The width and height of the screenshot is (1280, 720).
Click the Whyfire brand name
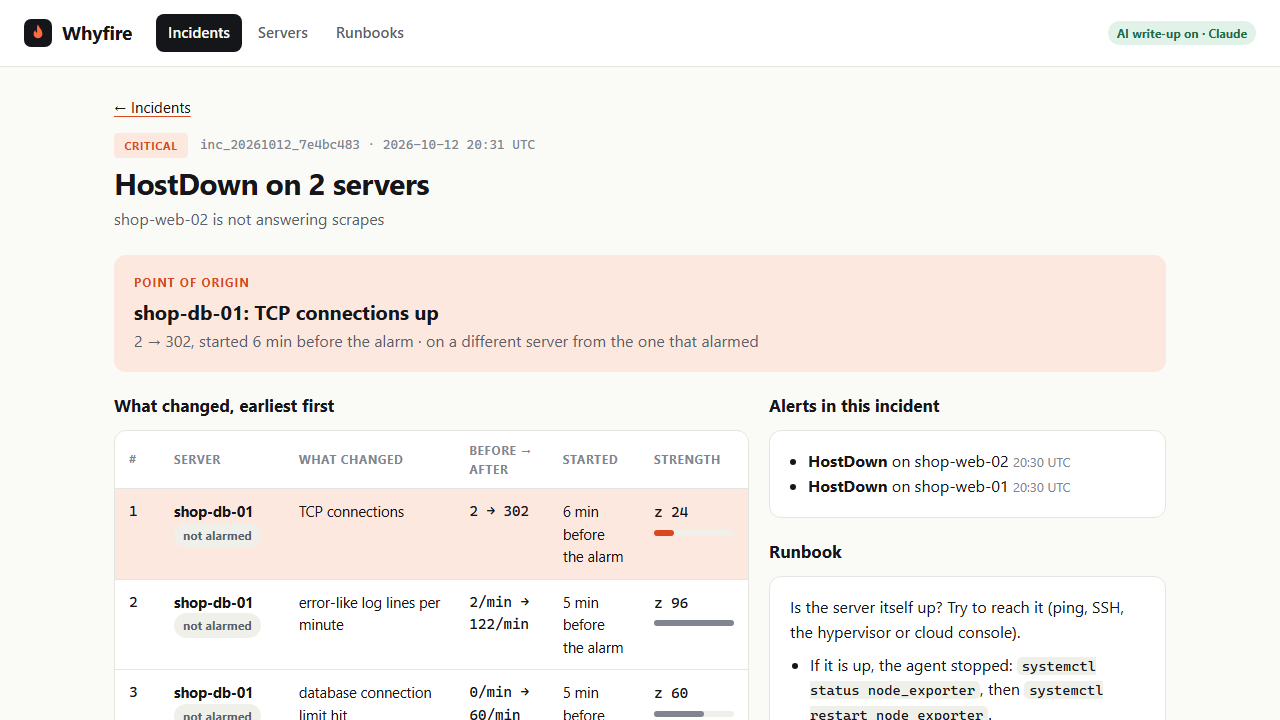click(x=97, y=33)
